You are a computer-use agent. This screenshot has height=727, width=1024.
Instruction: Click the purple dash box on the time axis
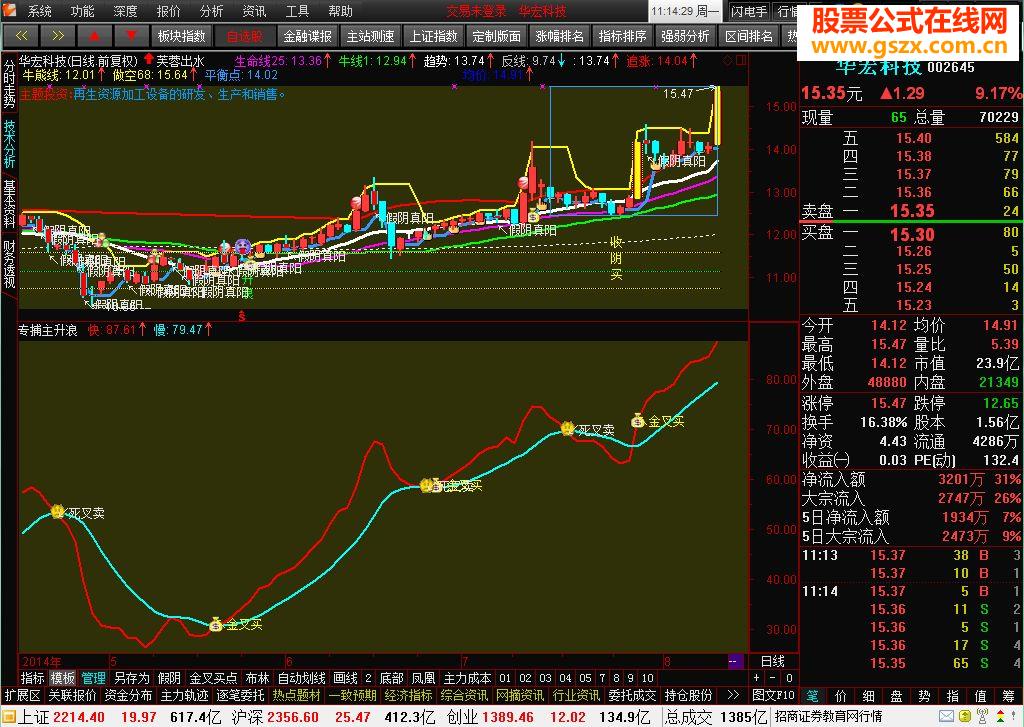[x=734, y=661]
